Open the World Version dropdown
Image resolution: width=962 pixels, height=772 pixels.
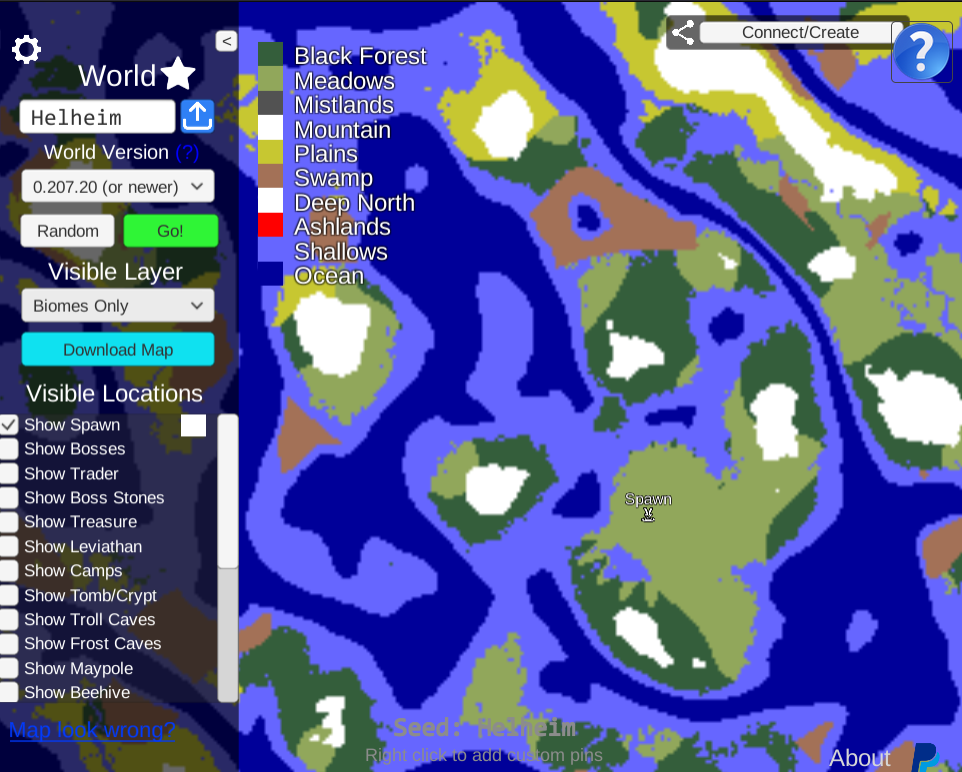coord(118,186)
